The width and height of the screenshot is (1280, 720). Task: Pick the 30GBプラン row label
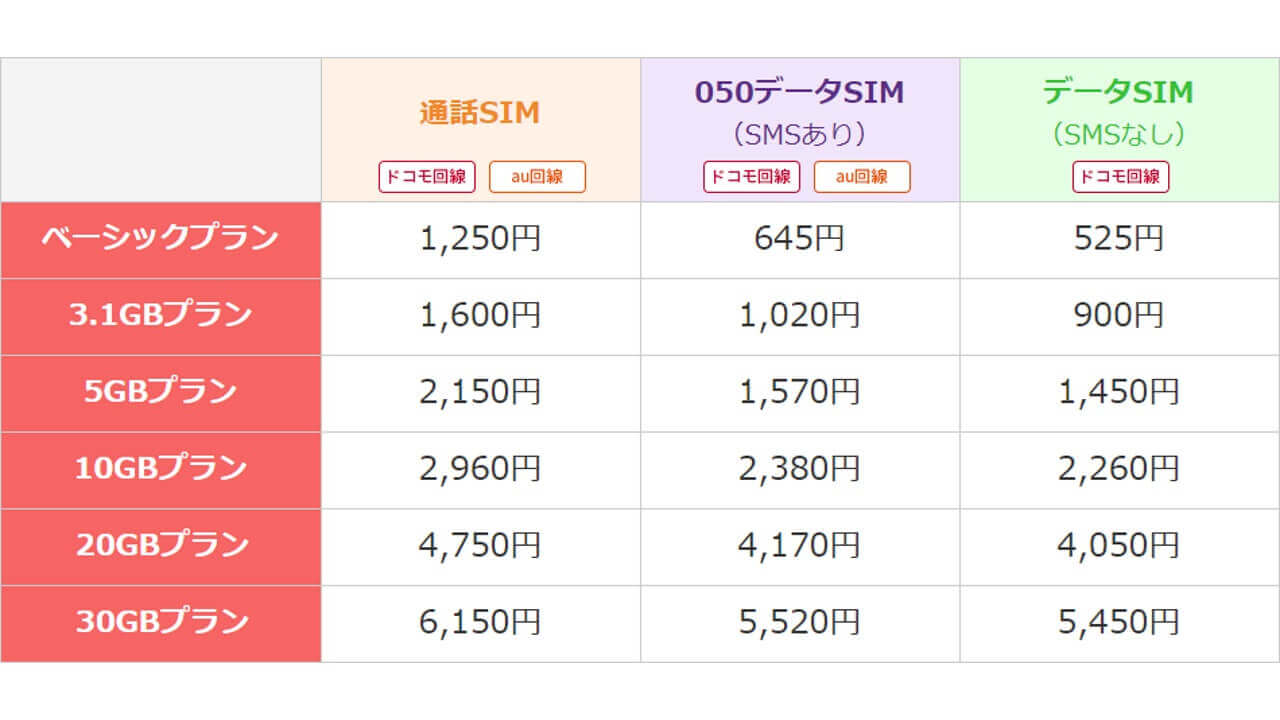coord(160,623)
